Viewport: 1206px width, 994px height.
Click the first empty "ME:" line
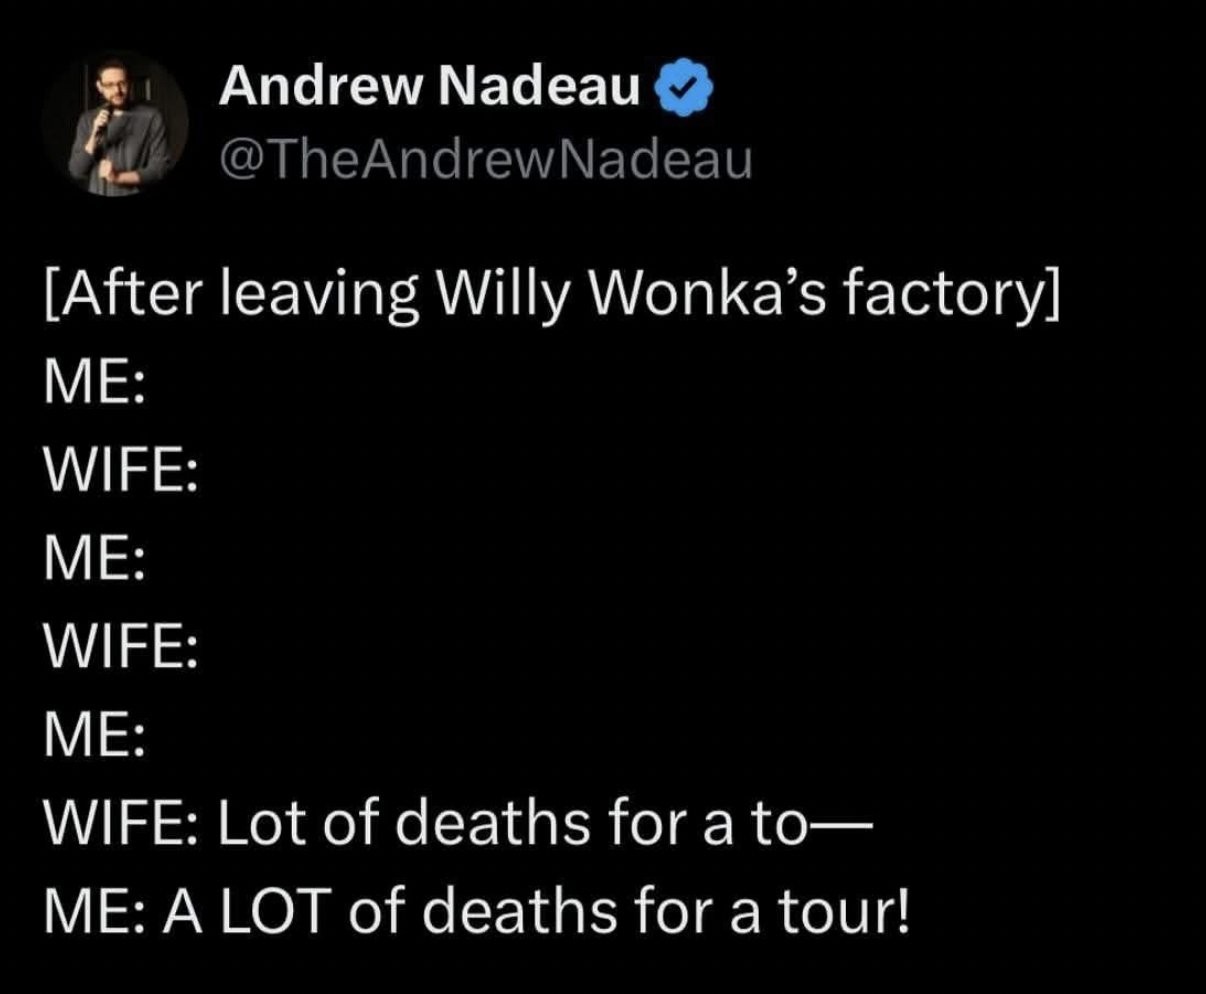[94, 385]
